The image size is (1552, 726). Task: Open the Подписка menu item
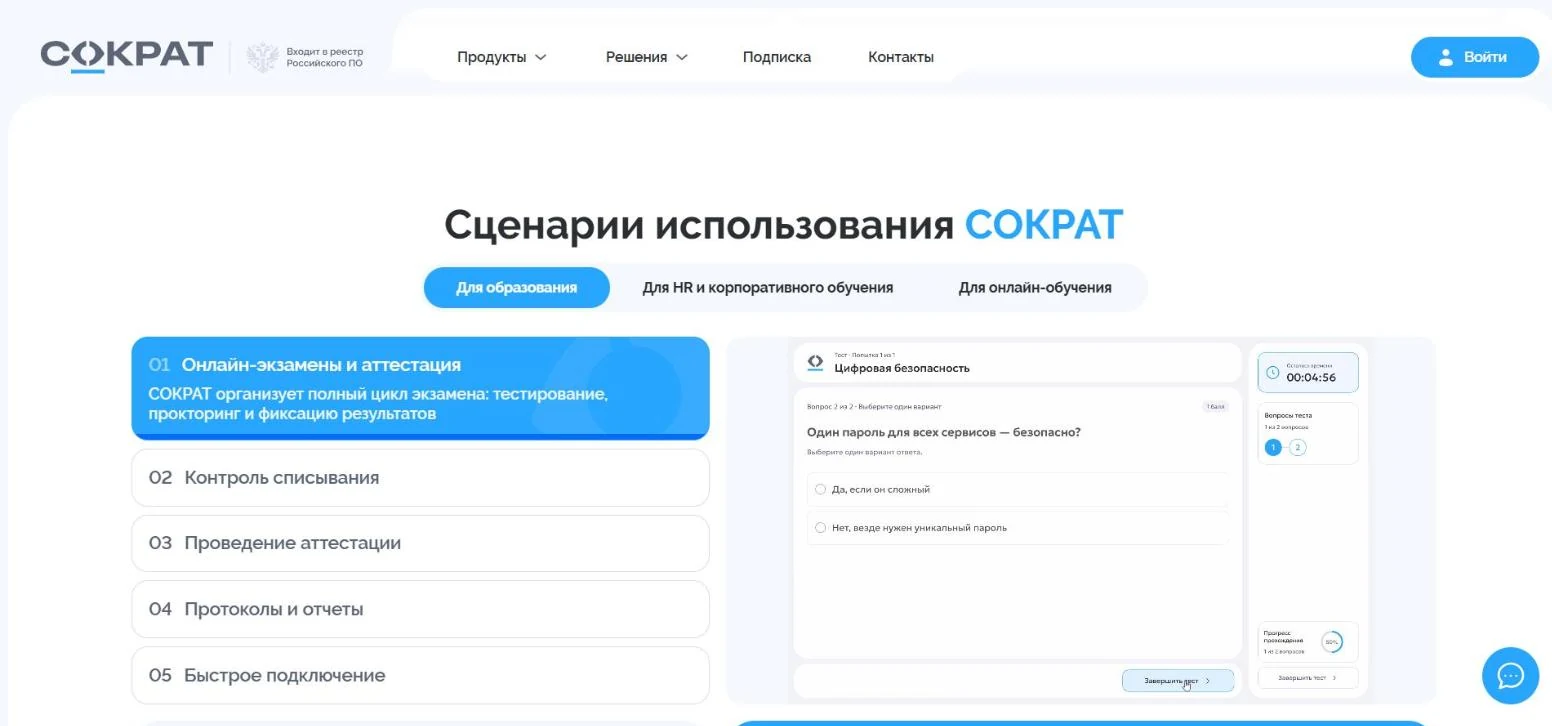[777, 57]
